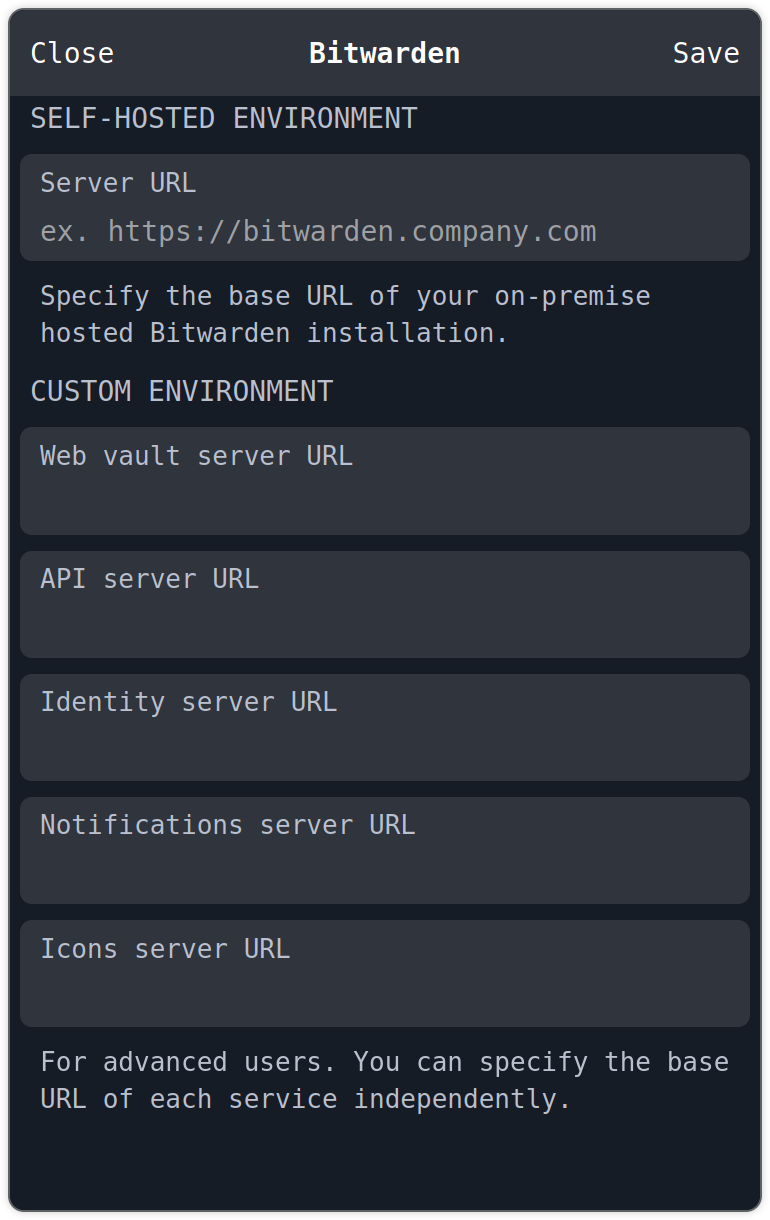Click the Server URL label
The width and height of the screenshot is (770, 1220).
pos(117,183)
